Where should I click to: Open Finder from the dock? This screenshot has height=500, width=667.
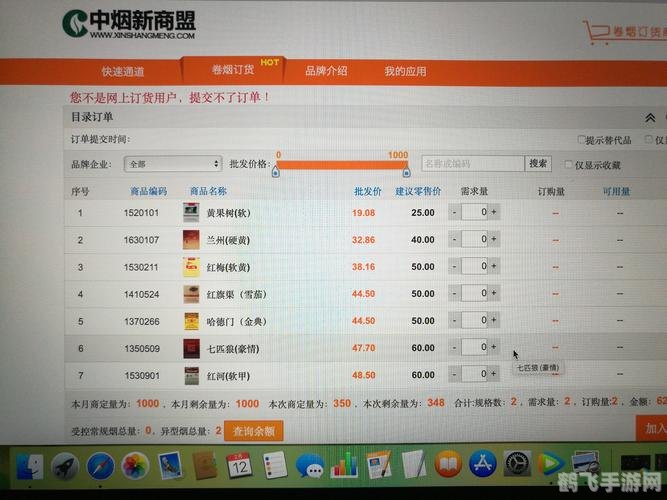pos(30,467)
